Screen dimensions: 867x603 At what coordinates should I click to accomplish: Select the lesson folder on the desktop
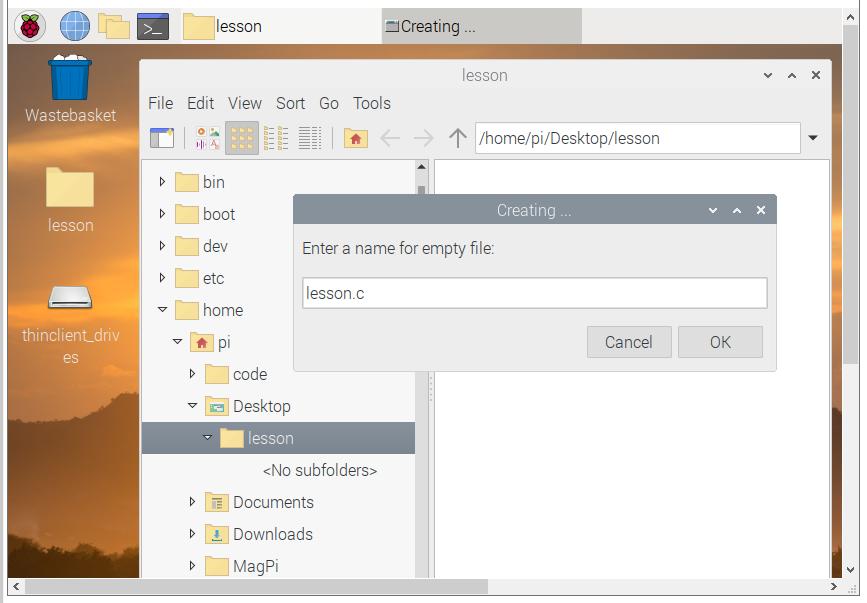click(70, 200)
